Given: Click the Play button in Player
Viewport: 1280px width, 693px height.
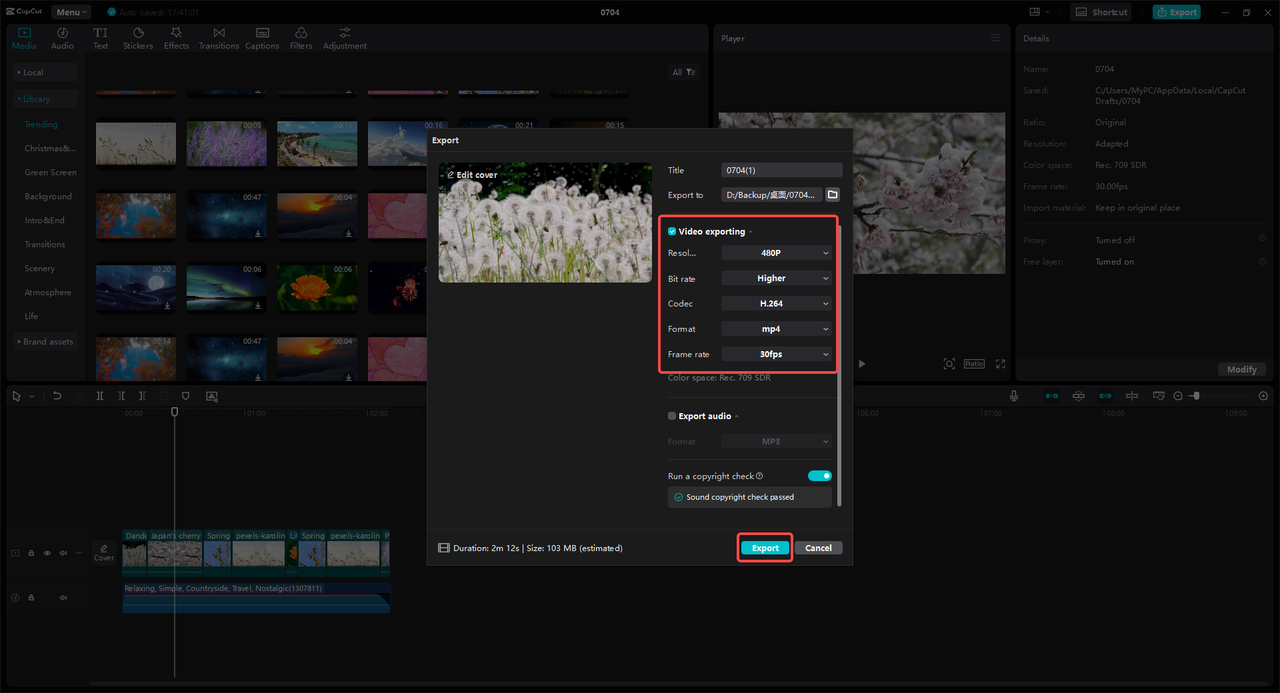Looking at the screenshot, I should (862, 364).
